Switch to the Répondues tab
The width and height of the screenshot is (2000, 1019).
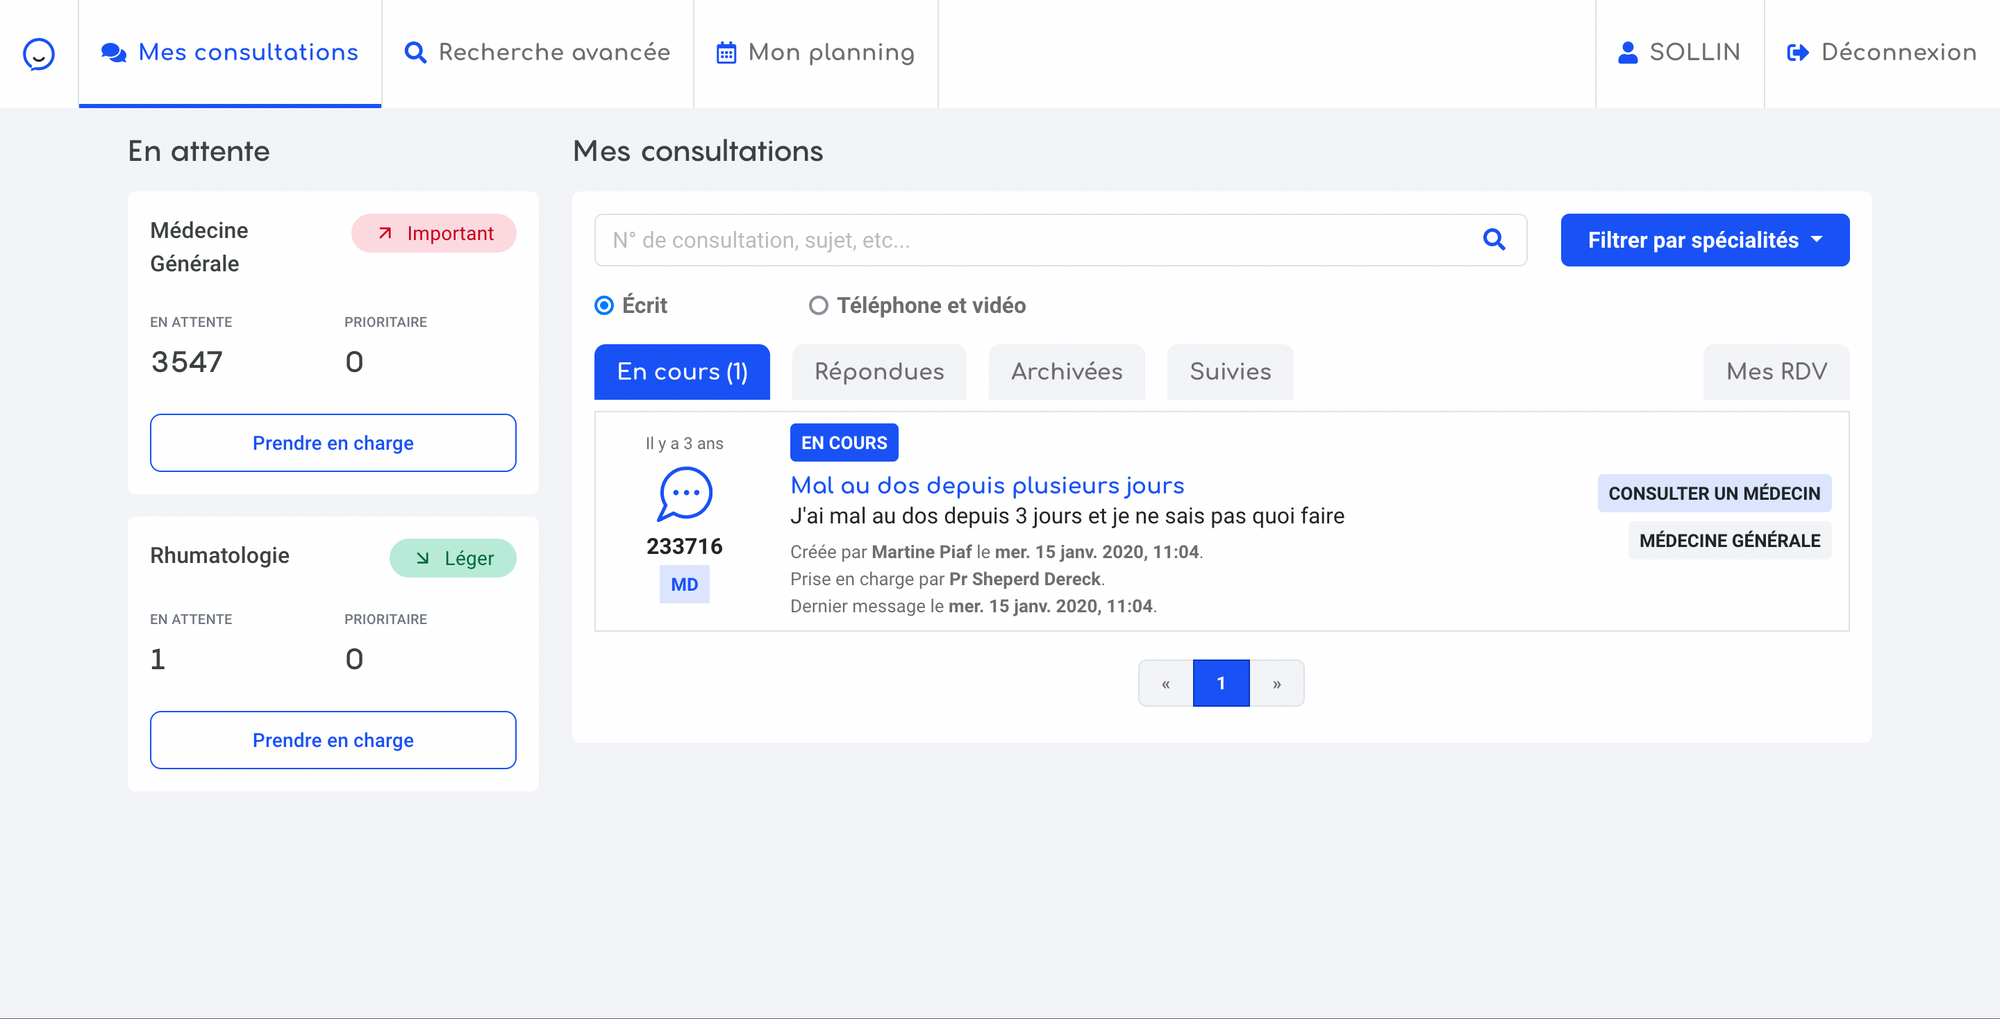(879, 372)
